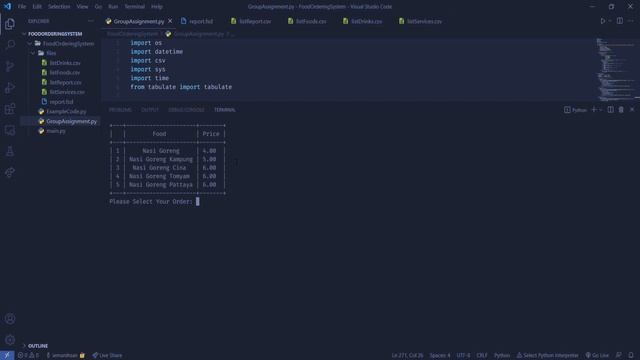This screenshot has height=360, width=640.
Task: Switch to the Debug Console panel tab
Action: pos(186,110)
